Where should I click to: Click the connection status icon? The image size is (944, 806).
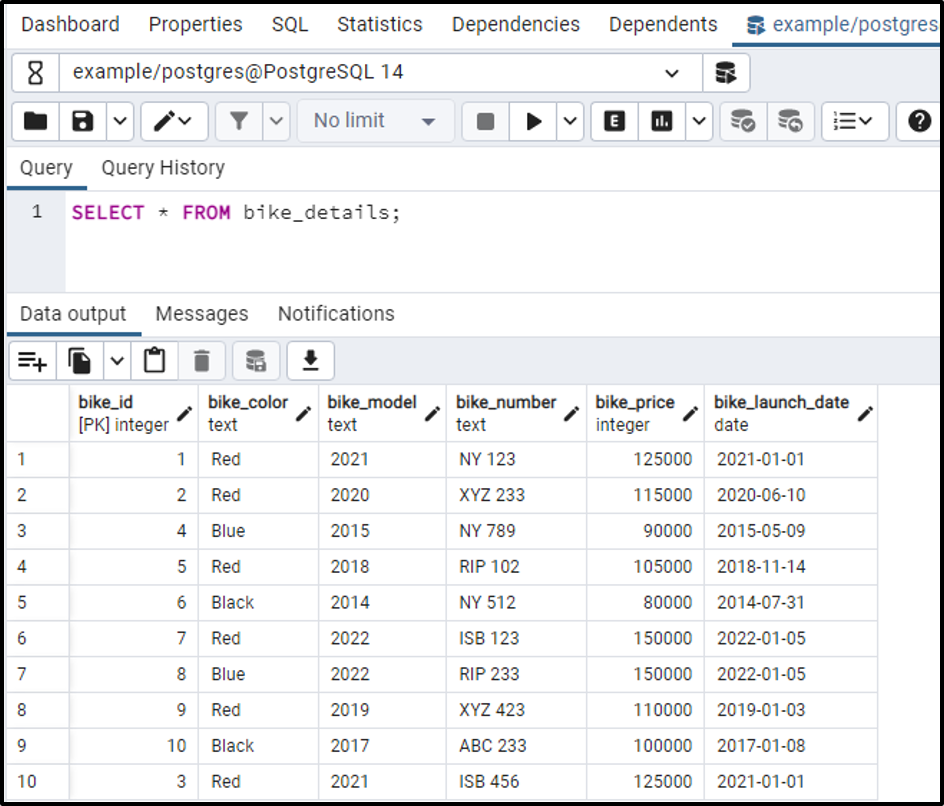point(36,73)
